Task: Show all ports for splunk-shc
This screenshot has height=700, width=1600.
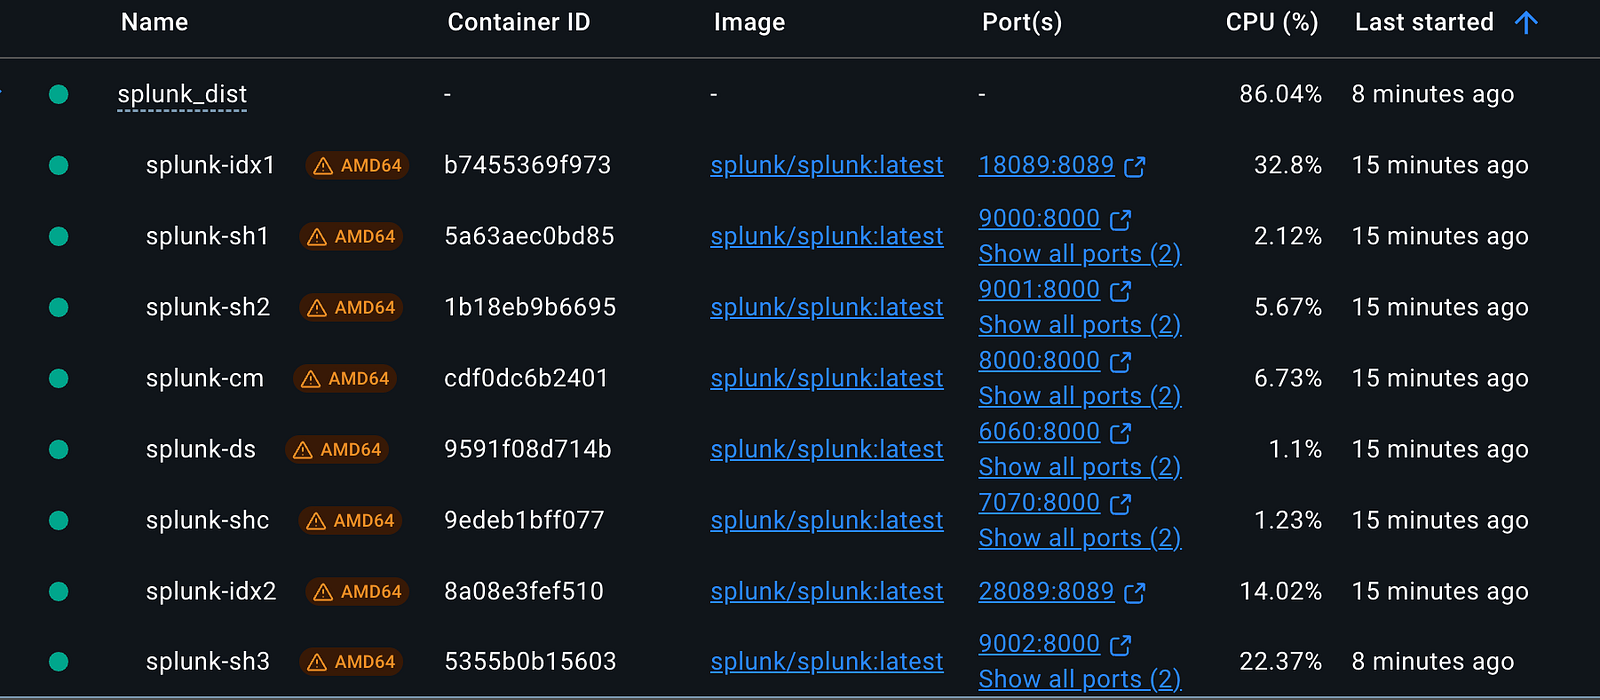Action: (1079, 538)
